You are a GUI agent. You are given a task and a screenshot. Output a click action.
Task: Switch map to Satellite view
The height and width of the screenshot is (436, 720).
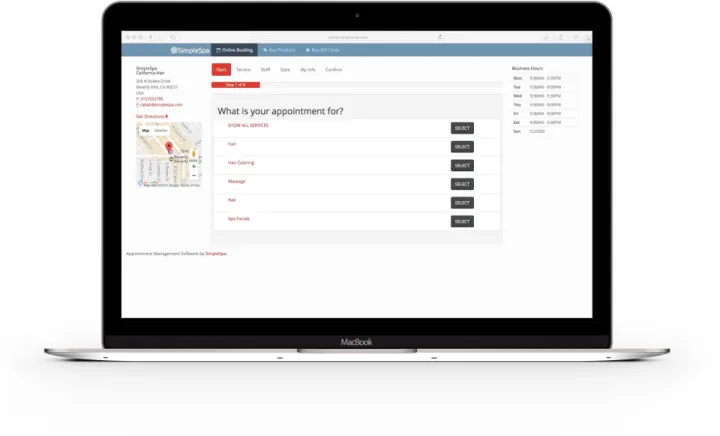[161, 130]
